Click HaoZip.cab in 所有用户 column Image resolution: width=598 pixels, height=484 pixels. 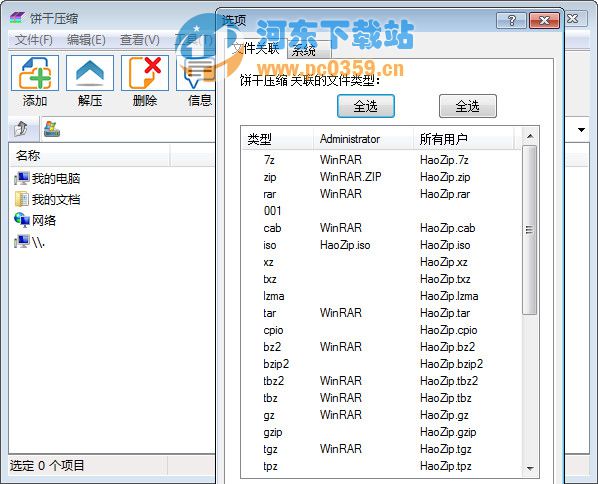[x=448, y=228]
